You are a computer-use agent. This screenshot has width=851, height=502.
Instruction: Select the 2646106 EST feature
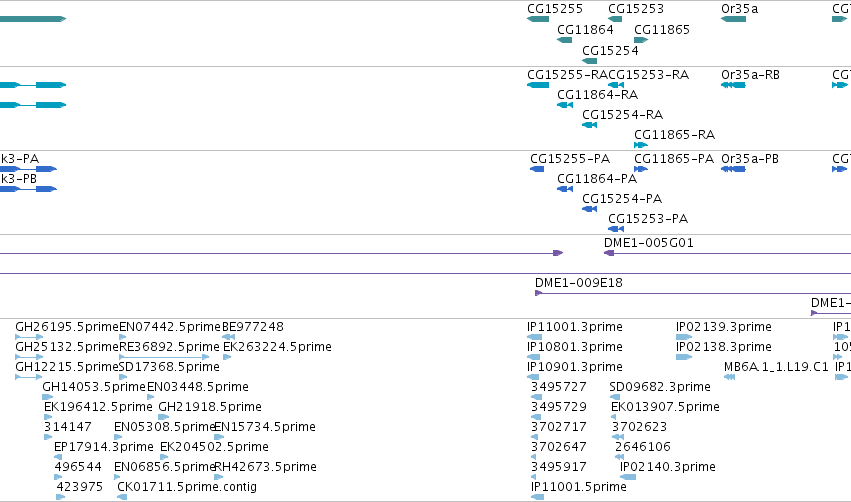619,457
